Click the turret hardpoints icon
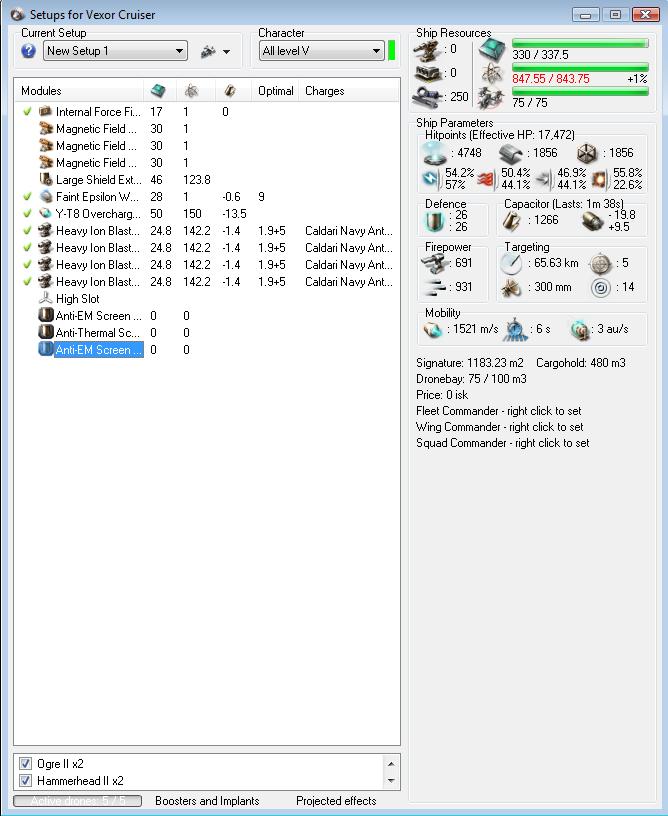This screenshot has height=816, width=668. 429,50
